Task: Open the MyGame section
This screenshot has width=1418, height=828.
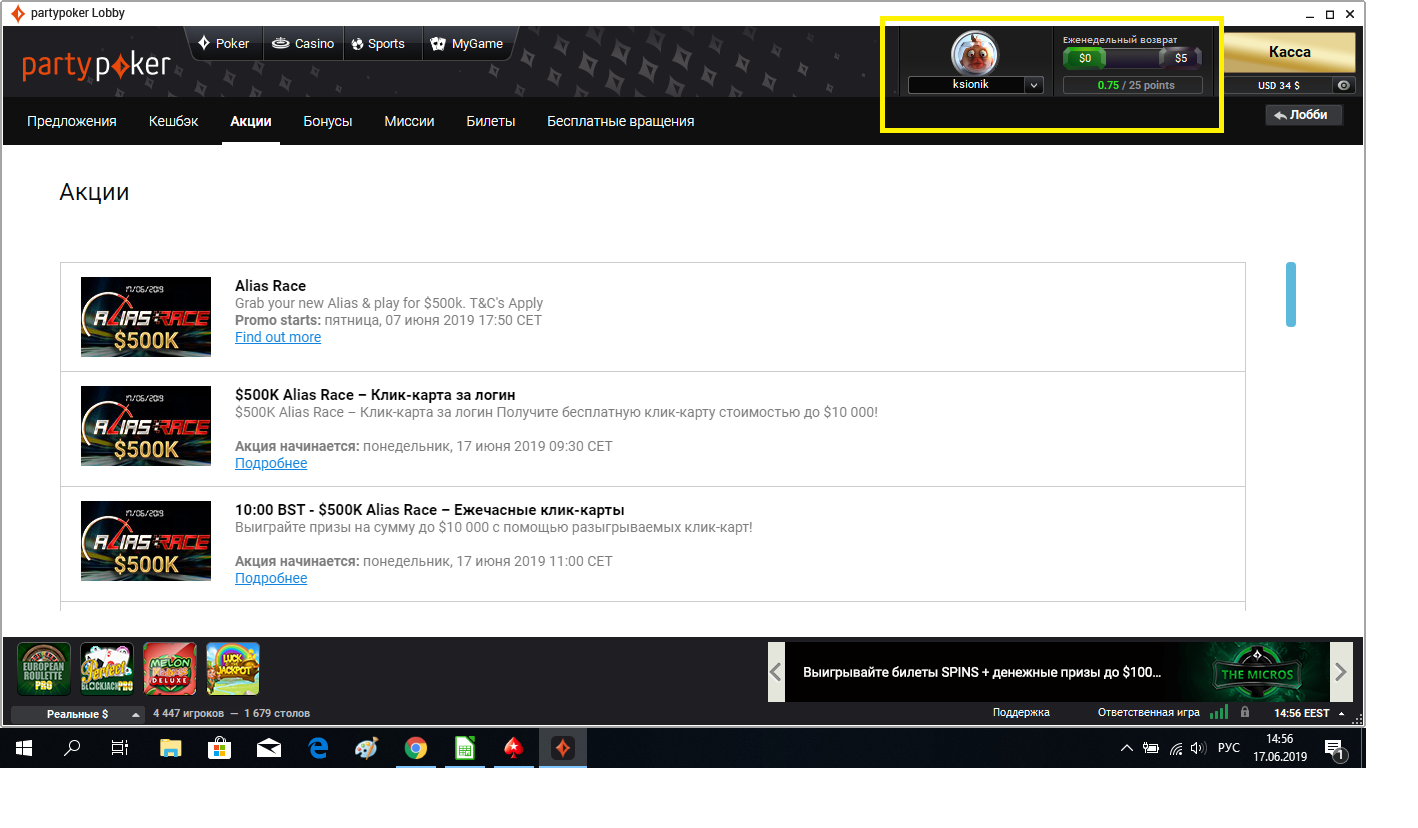Action: pyautogui.click(x=466, y=44)
